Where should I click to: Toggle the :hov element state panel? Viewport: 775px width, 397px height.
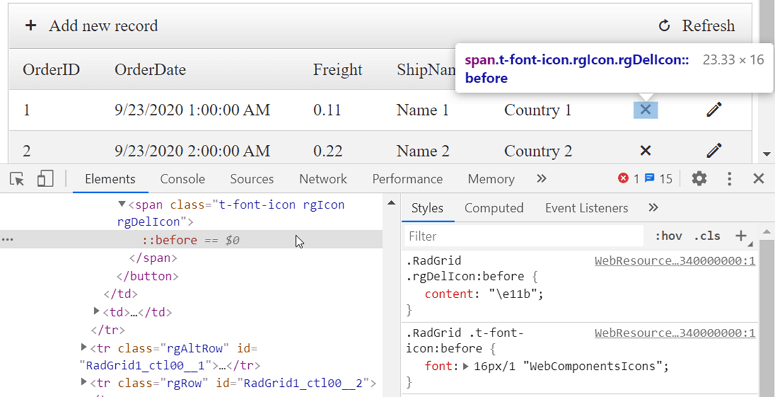point(668,236)
